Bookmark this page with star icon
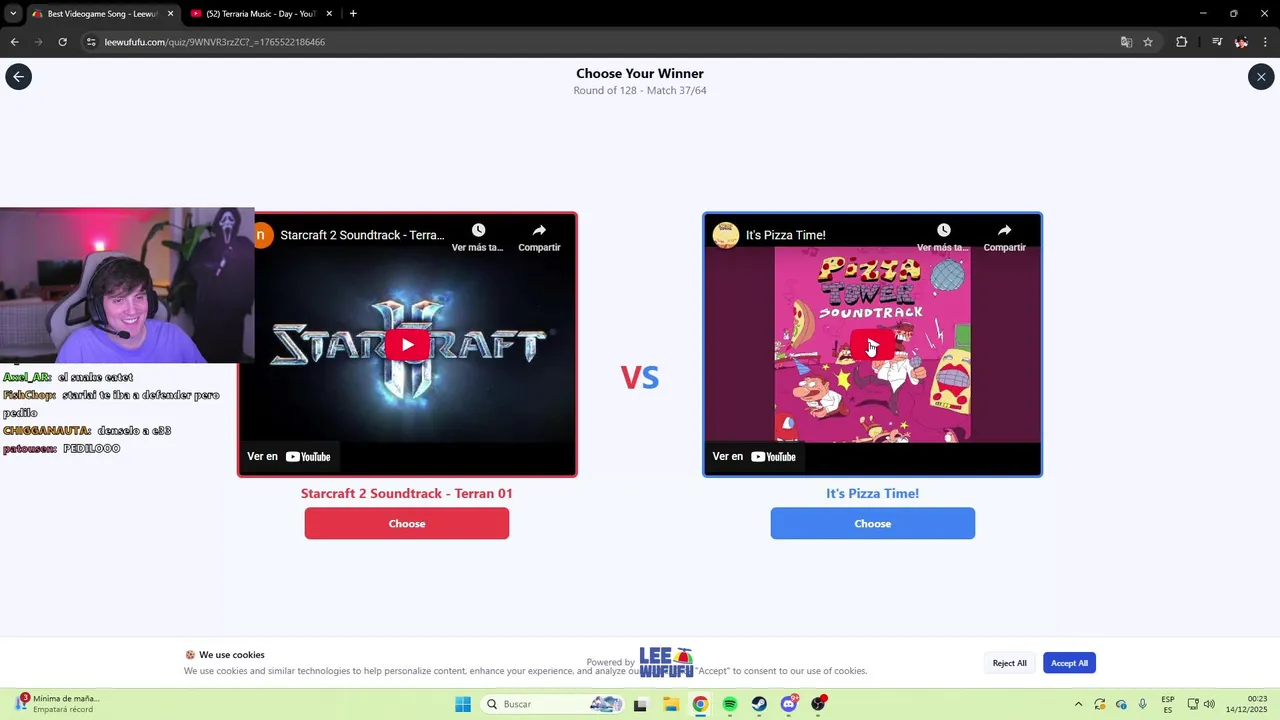The image size is (1280, 720). [x=1148, y=42]
